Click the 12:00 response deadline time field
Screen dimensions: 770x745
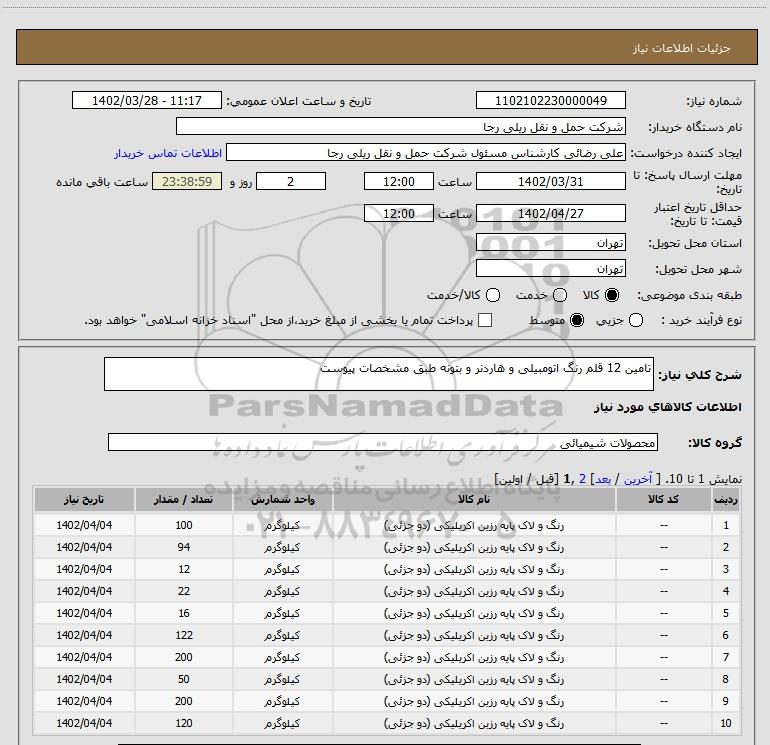tap(399, 181)
